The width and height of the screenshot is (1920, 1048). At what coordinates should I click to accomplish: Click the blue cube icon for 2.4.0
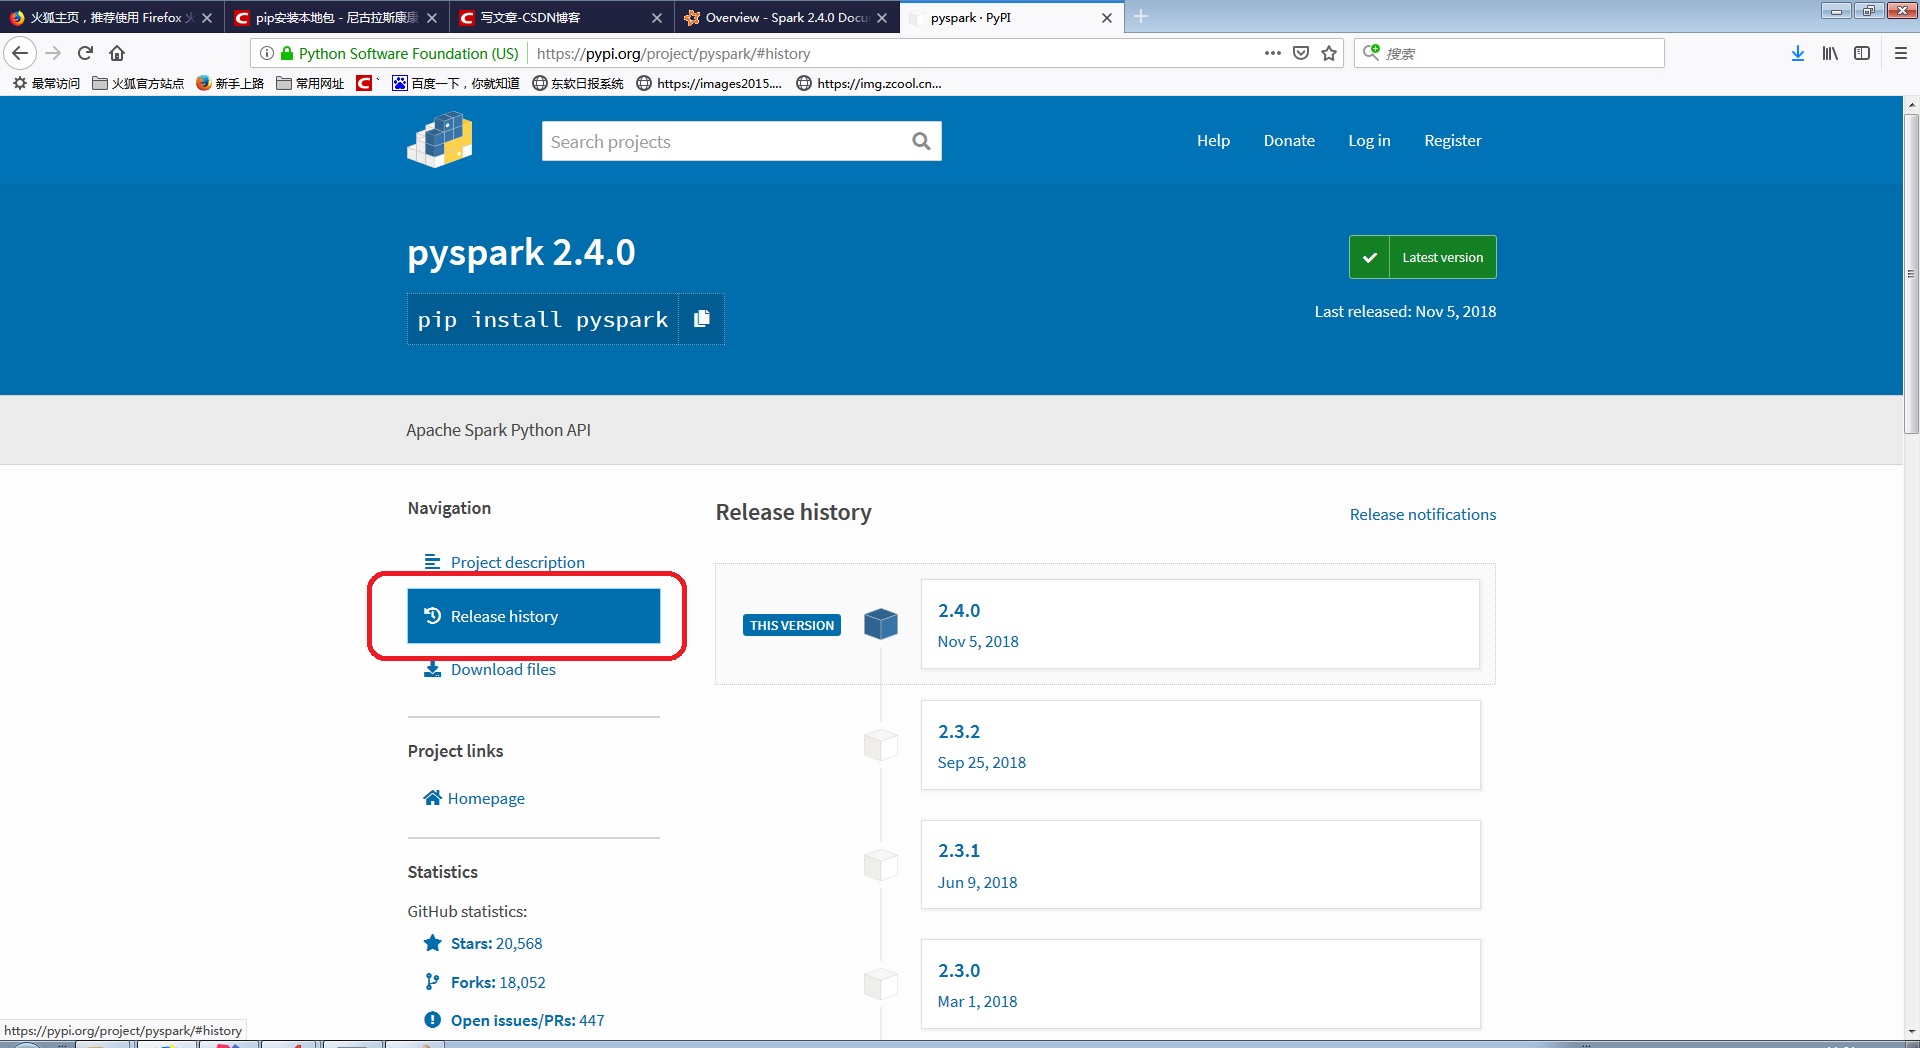click(x=881, y=624)
